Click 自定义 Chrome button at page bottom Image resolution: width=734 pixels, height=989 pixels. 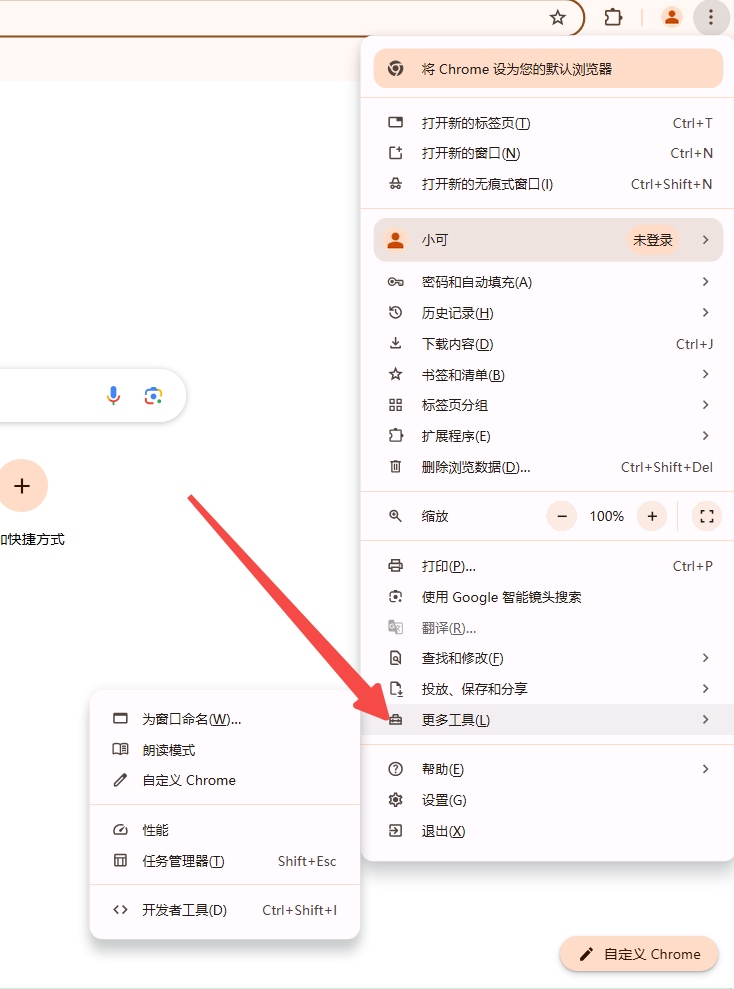pyautogui.click(x=639, y=954)
